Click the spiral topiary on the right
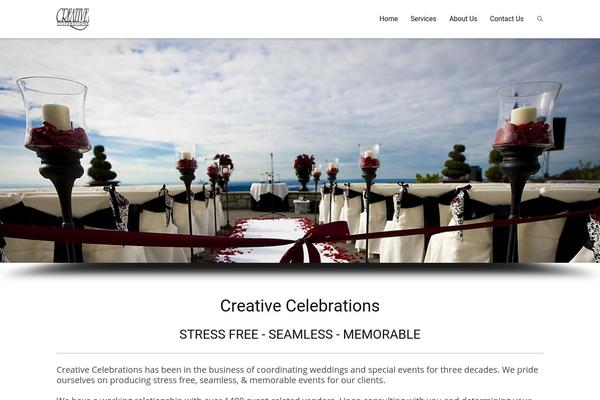The width and height of the screenshot is (600, 400). (x=456, y=162)
